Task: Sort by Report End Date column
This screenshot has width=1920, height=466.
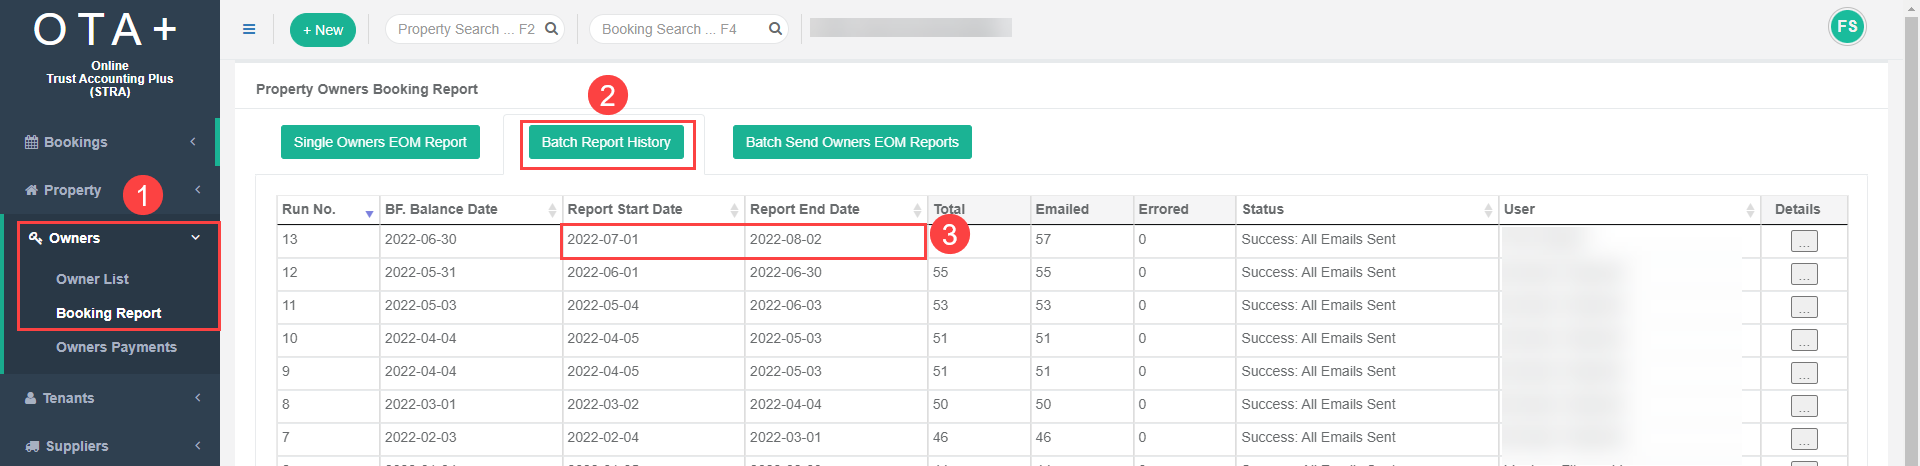Action: 836,209
